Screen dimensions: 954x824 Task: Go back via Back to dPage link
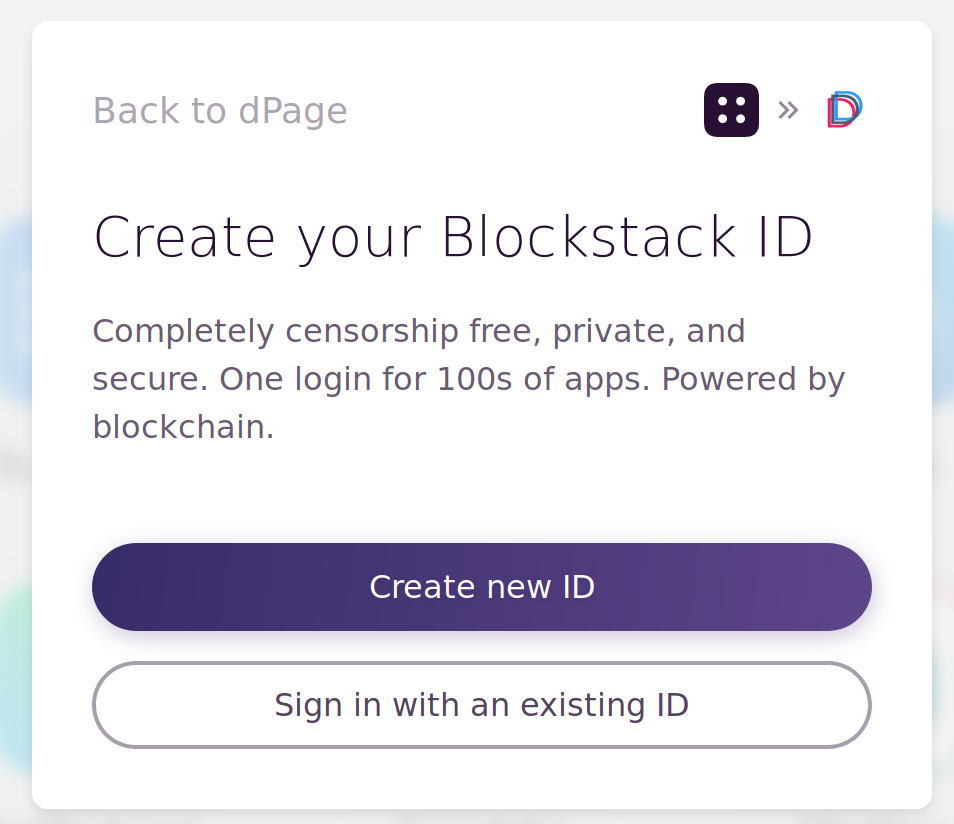[220, 110]
